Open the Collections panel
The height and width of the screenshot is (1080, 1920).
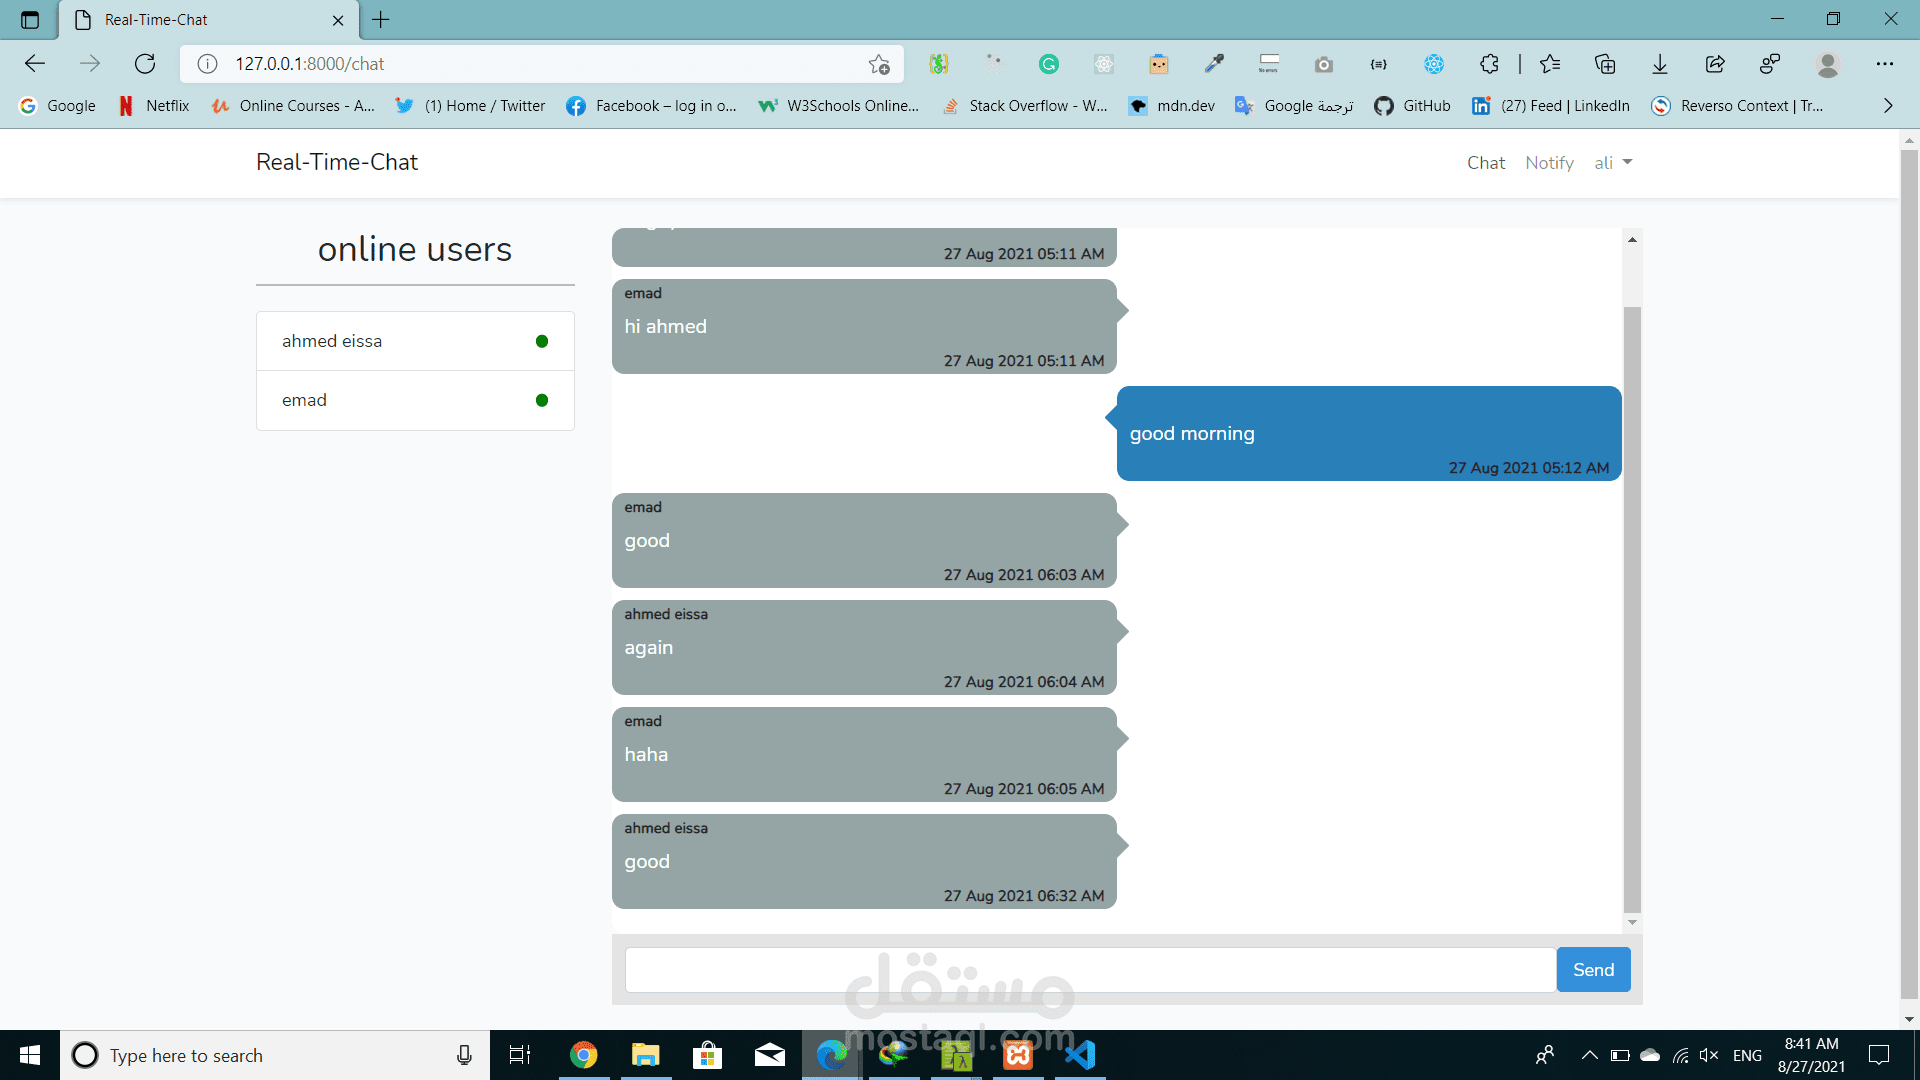1605,63
